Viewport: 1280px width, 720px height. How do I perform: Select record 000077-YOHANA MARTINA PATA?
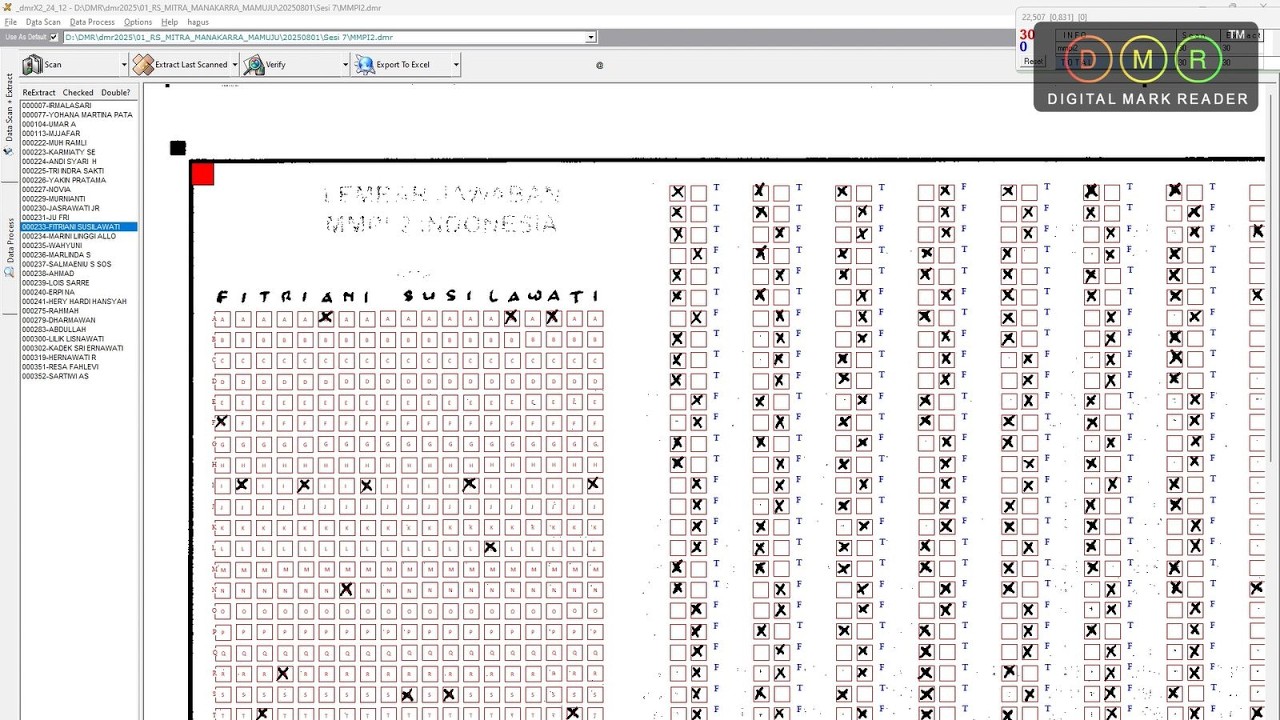[78, 115]
